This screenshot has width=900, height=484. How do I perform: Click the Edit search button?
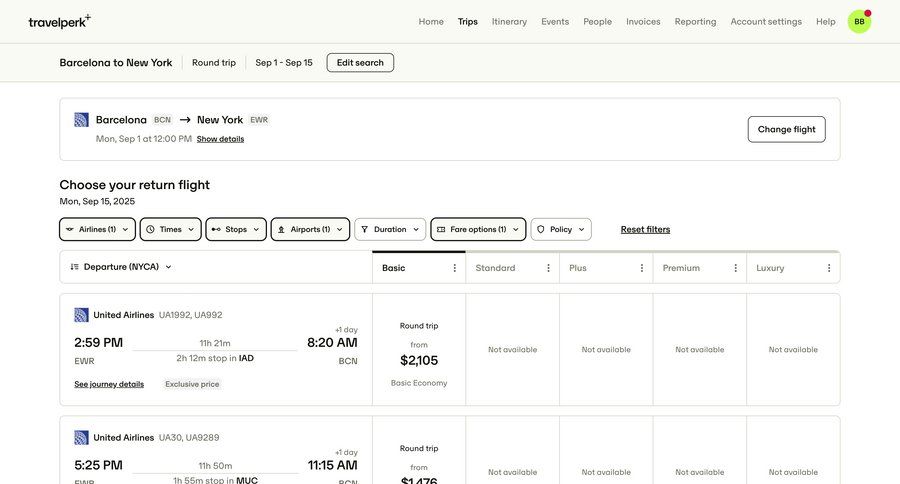(360, 62)
